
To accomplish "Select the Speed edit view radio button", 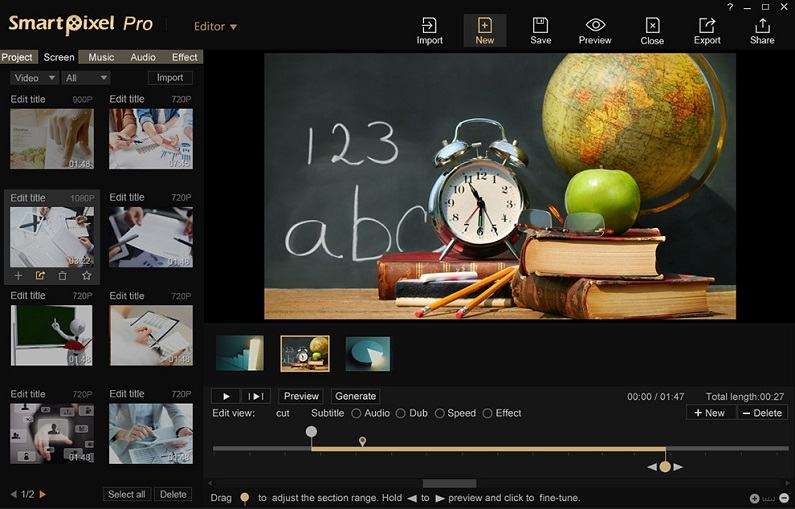I will click(440, 413).
